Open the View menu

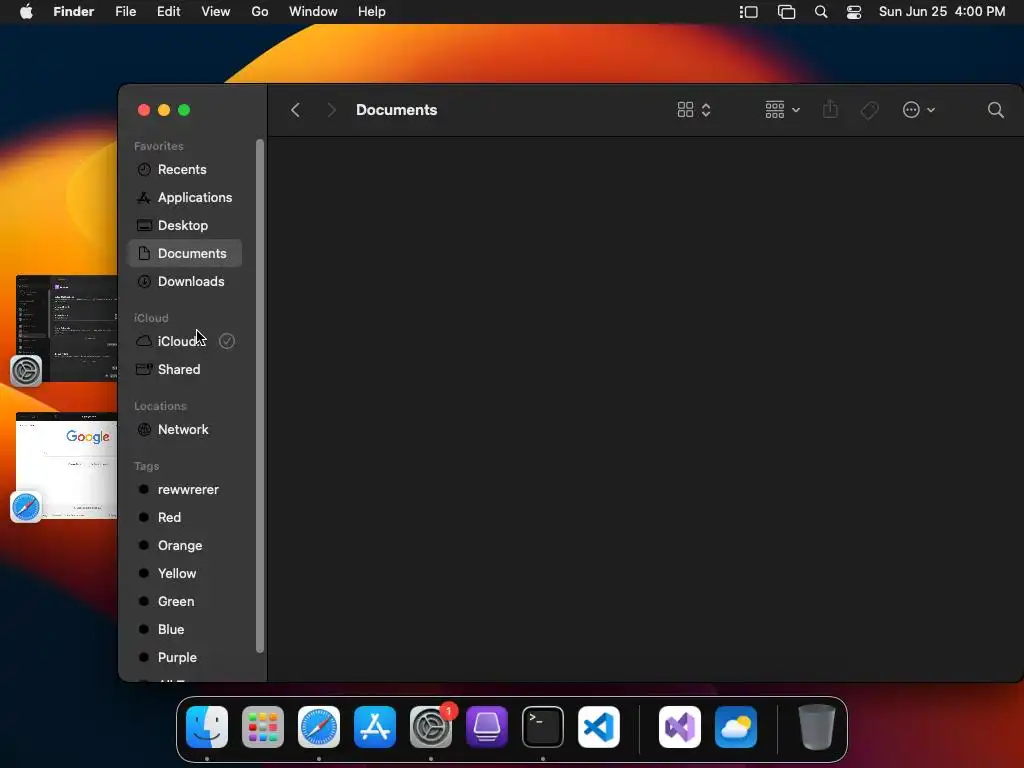pos(216,12)
